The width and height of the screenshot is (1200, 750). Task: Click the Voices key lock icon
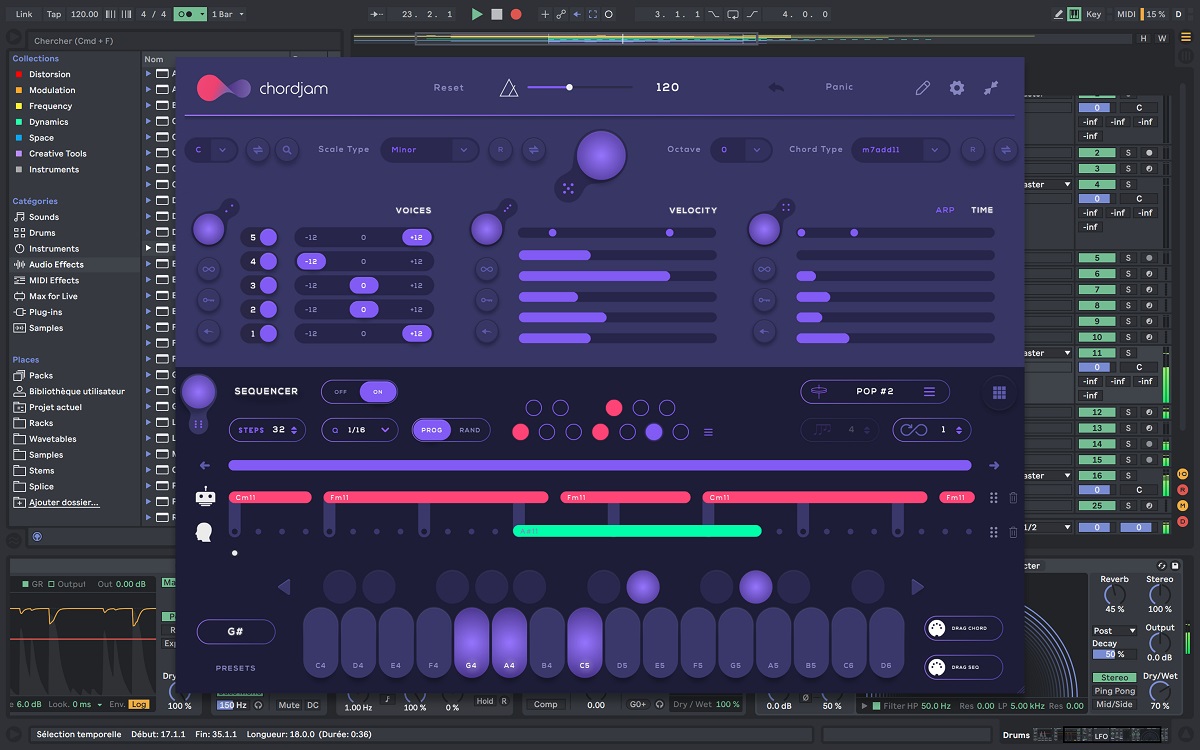point(207,300)
